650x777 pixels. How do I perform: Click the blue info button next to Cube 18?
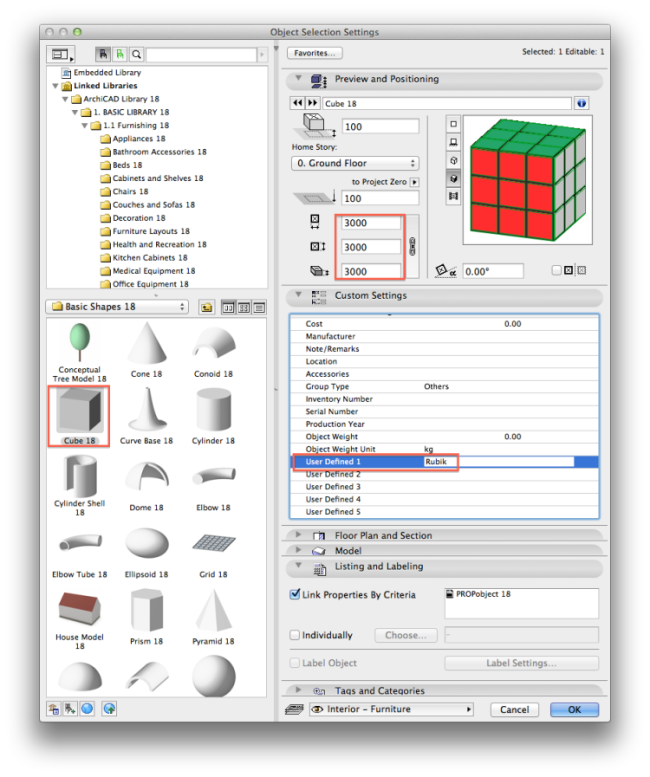[x=582, y=104]
